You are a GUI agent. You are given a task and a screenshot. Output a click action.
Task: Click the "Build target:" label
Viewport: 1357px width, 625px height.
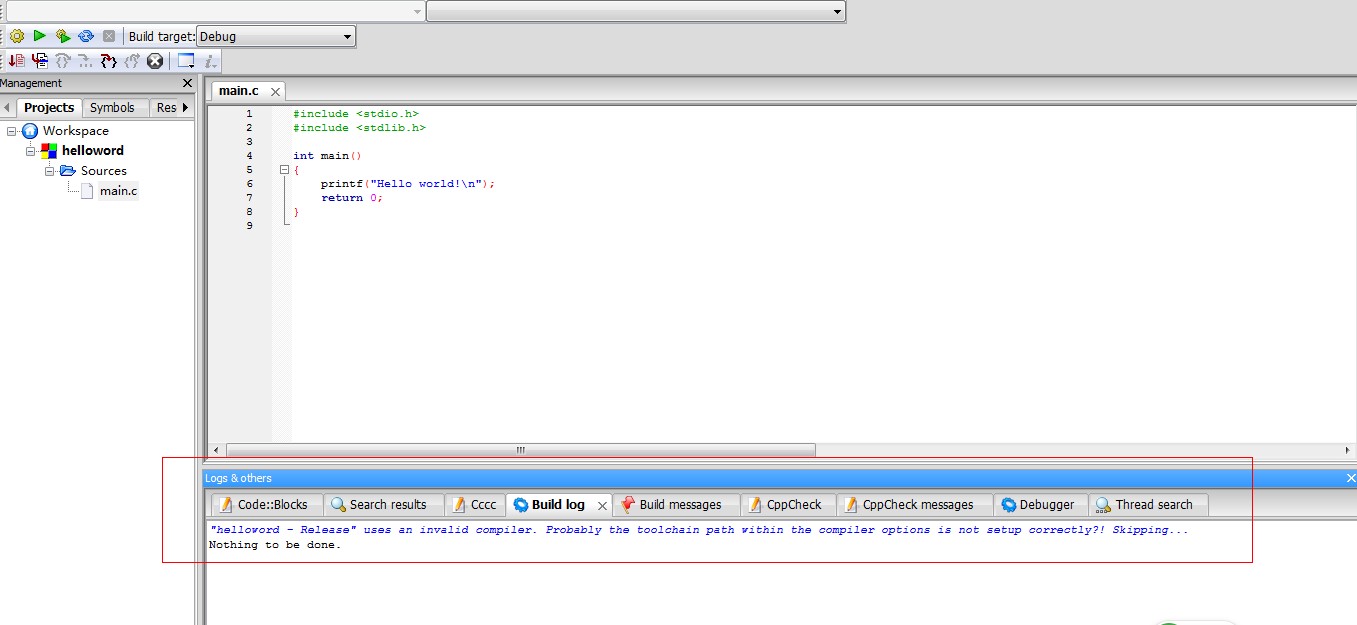[161, 36]
